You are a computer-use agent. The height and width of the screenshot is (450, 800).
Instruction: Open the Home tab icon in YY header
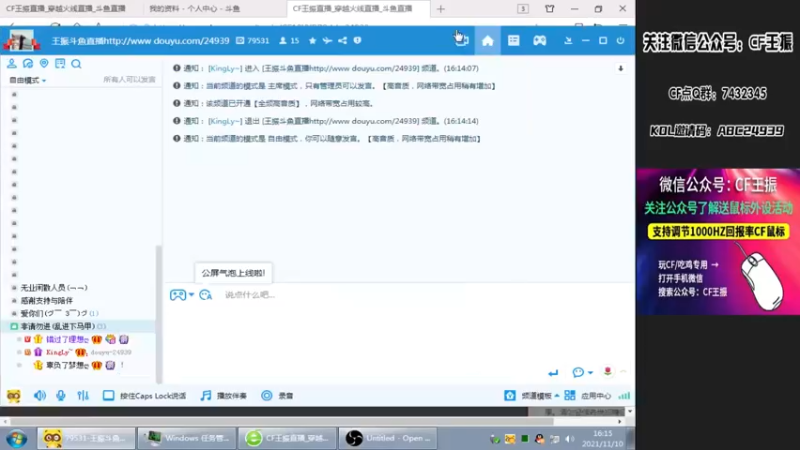point(488,41)
